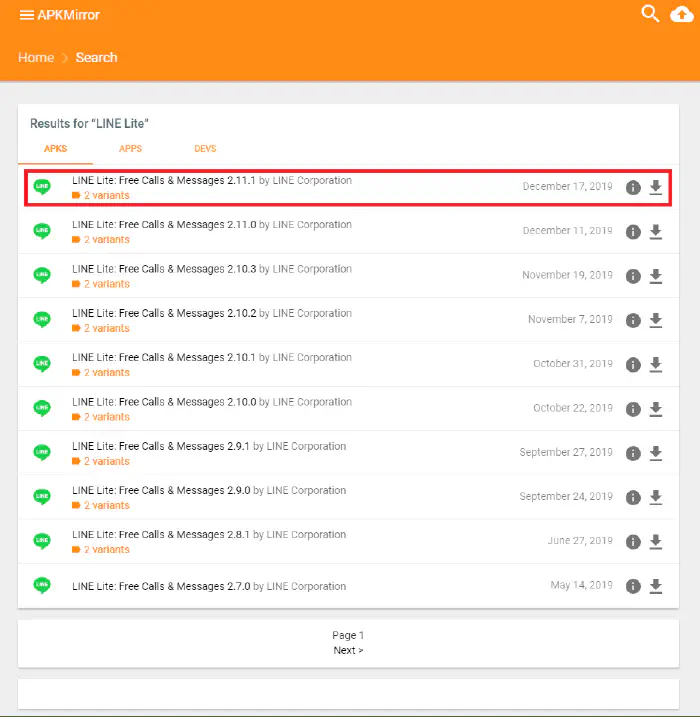Screen dimensions: 700x717
Task: Open LINE Lite 2.10.1 title link
Action: pyautogui.click(x=164, y=357)
